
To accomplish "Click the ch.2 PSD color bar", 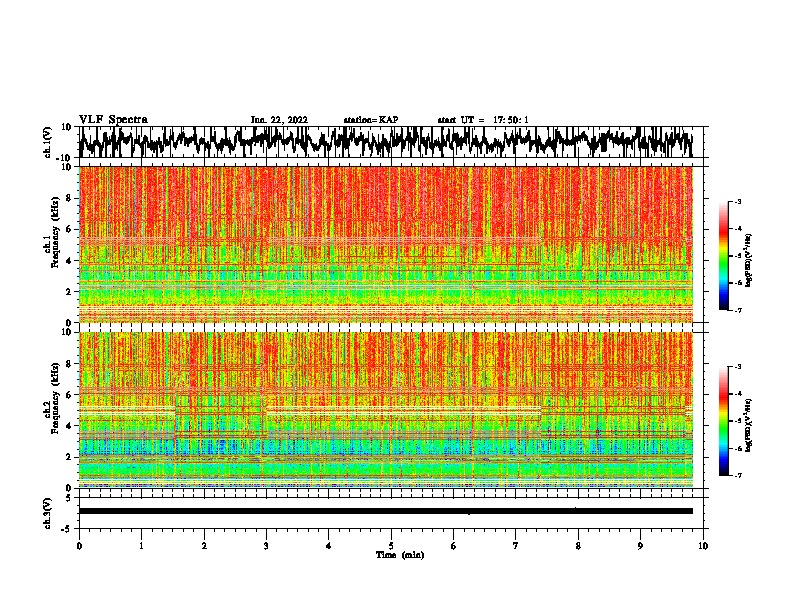I will 724,421.
